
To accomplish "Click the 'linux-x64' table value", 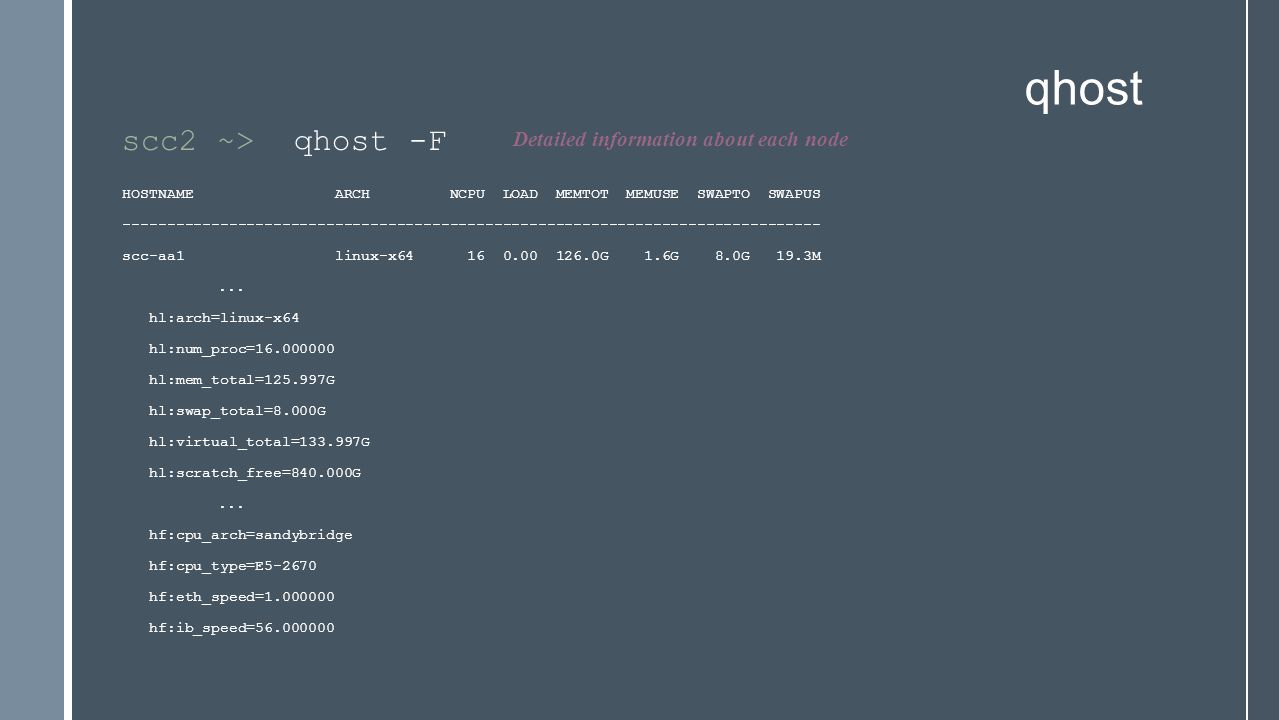I will [x=374, y=256].
